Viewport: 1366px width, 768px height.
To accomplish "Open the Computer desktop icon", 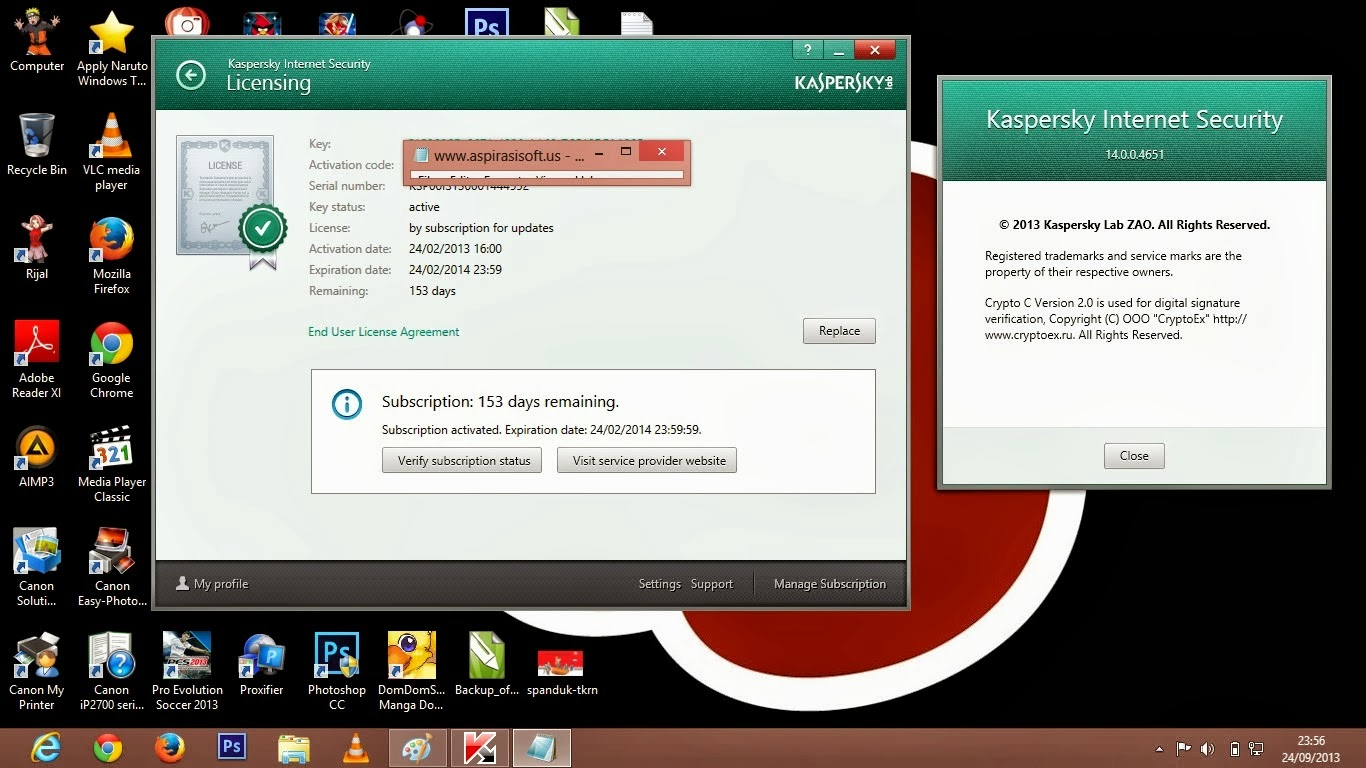I will (x=37, y=40).
